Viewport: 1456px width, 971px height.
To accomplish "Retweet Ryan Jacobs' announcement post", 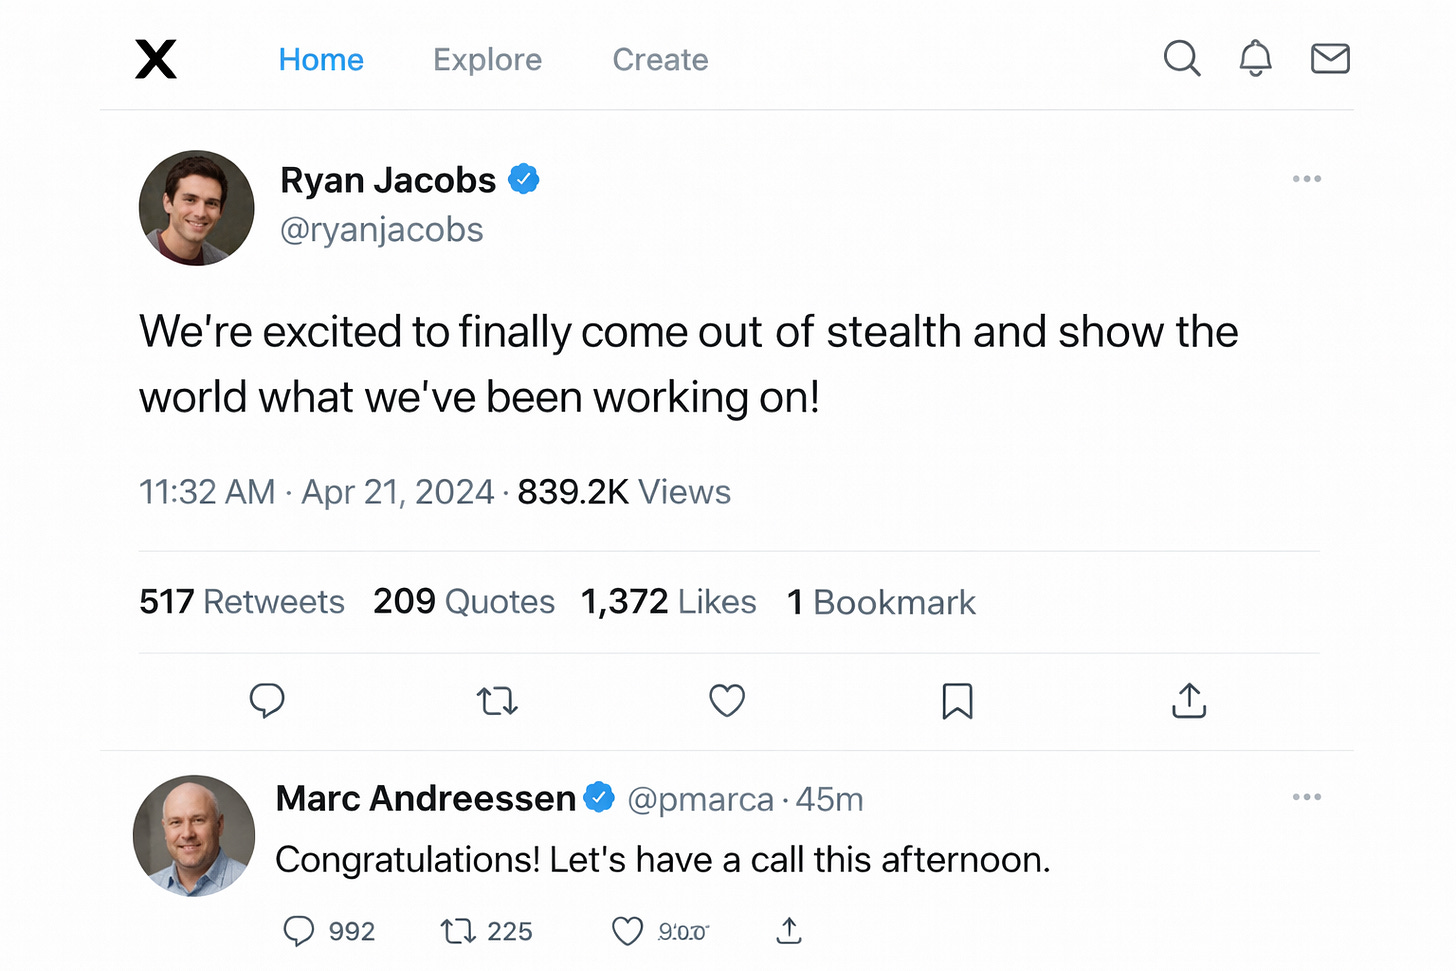I will pos(497,701).
